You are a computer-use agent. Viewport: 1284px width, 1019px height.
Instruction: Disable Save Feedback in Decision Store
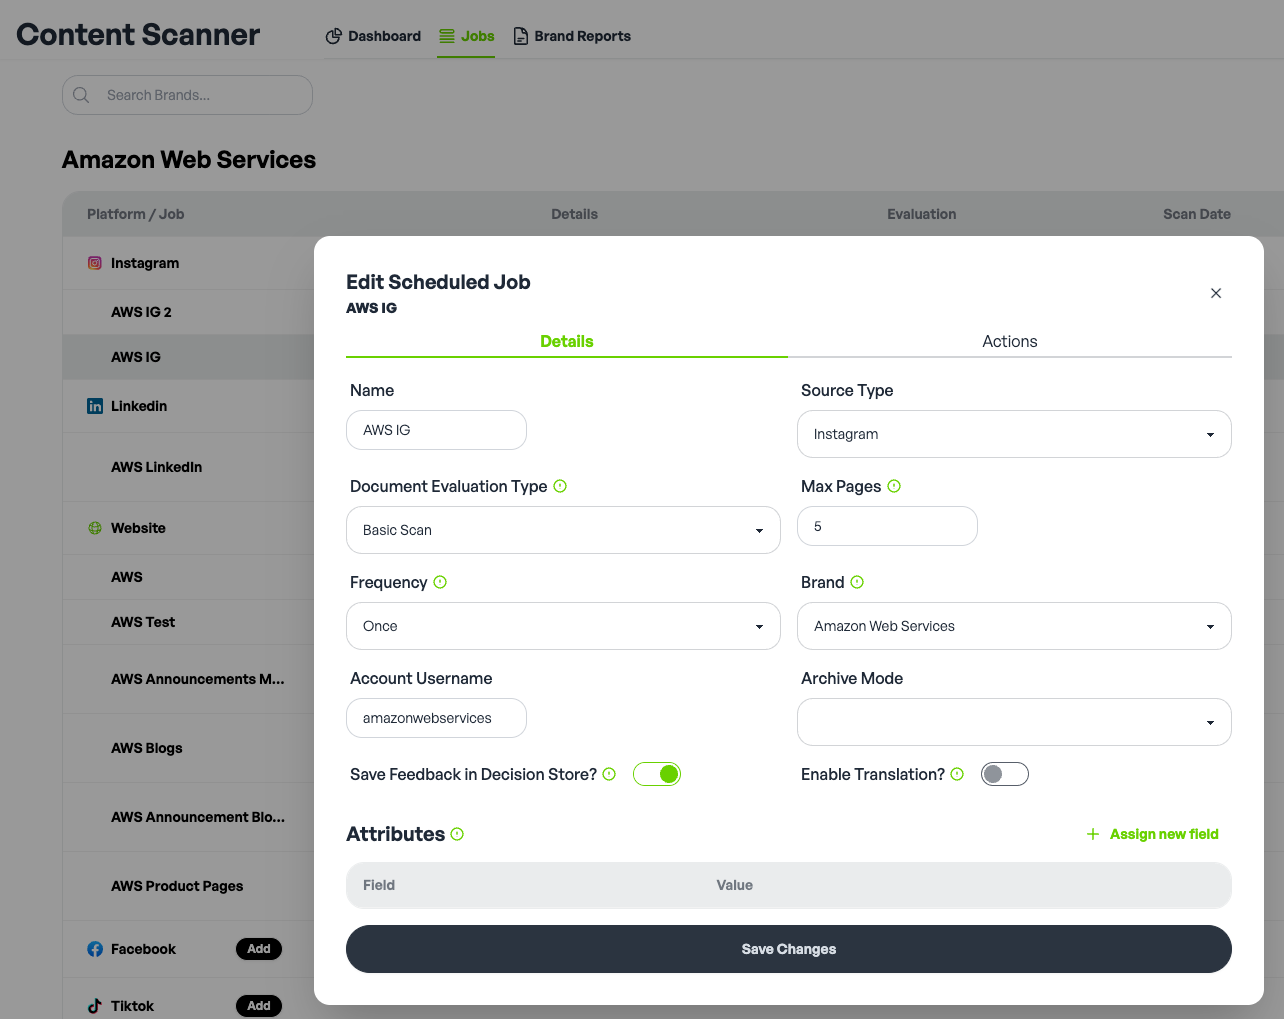[657, 774]
